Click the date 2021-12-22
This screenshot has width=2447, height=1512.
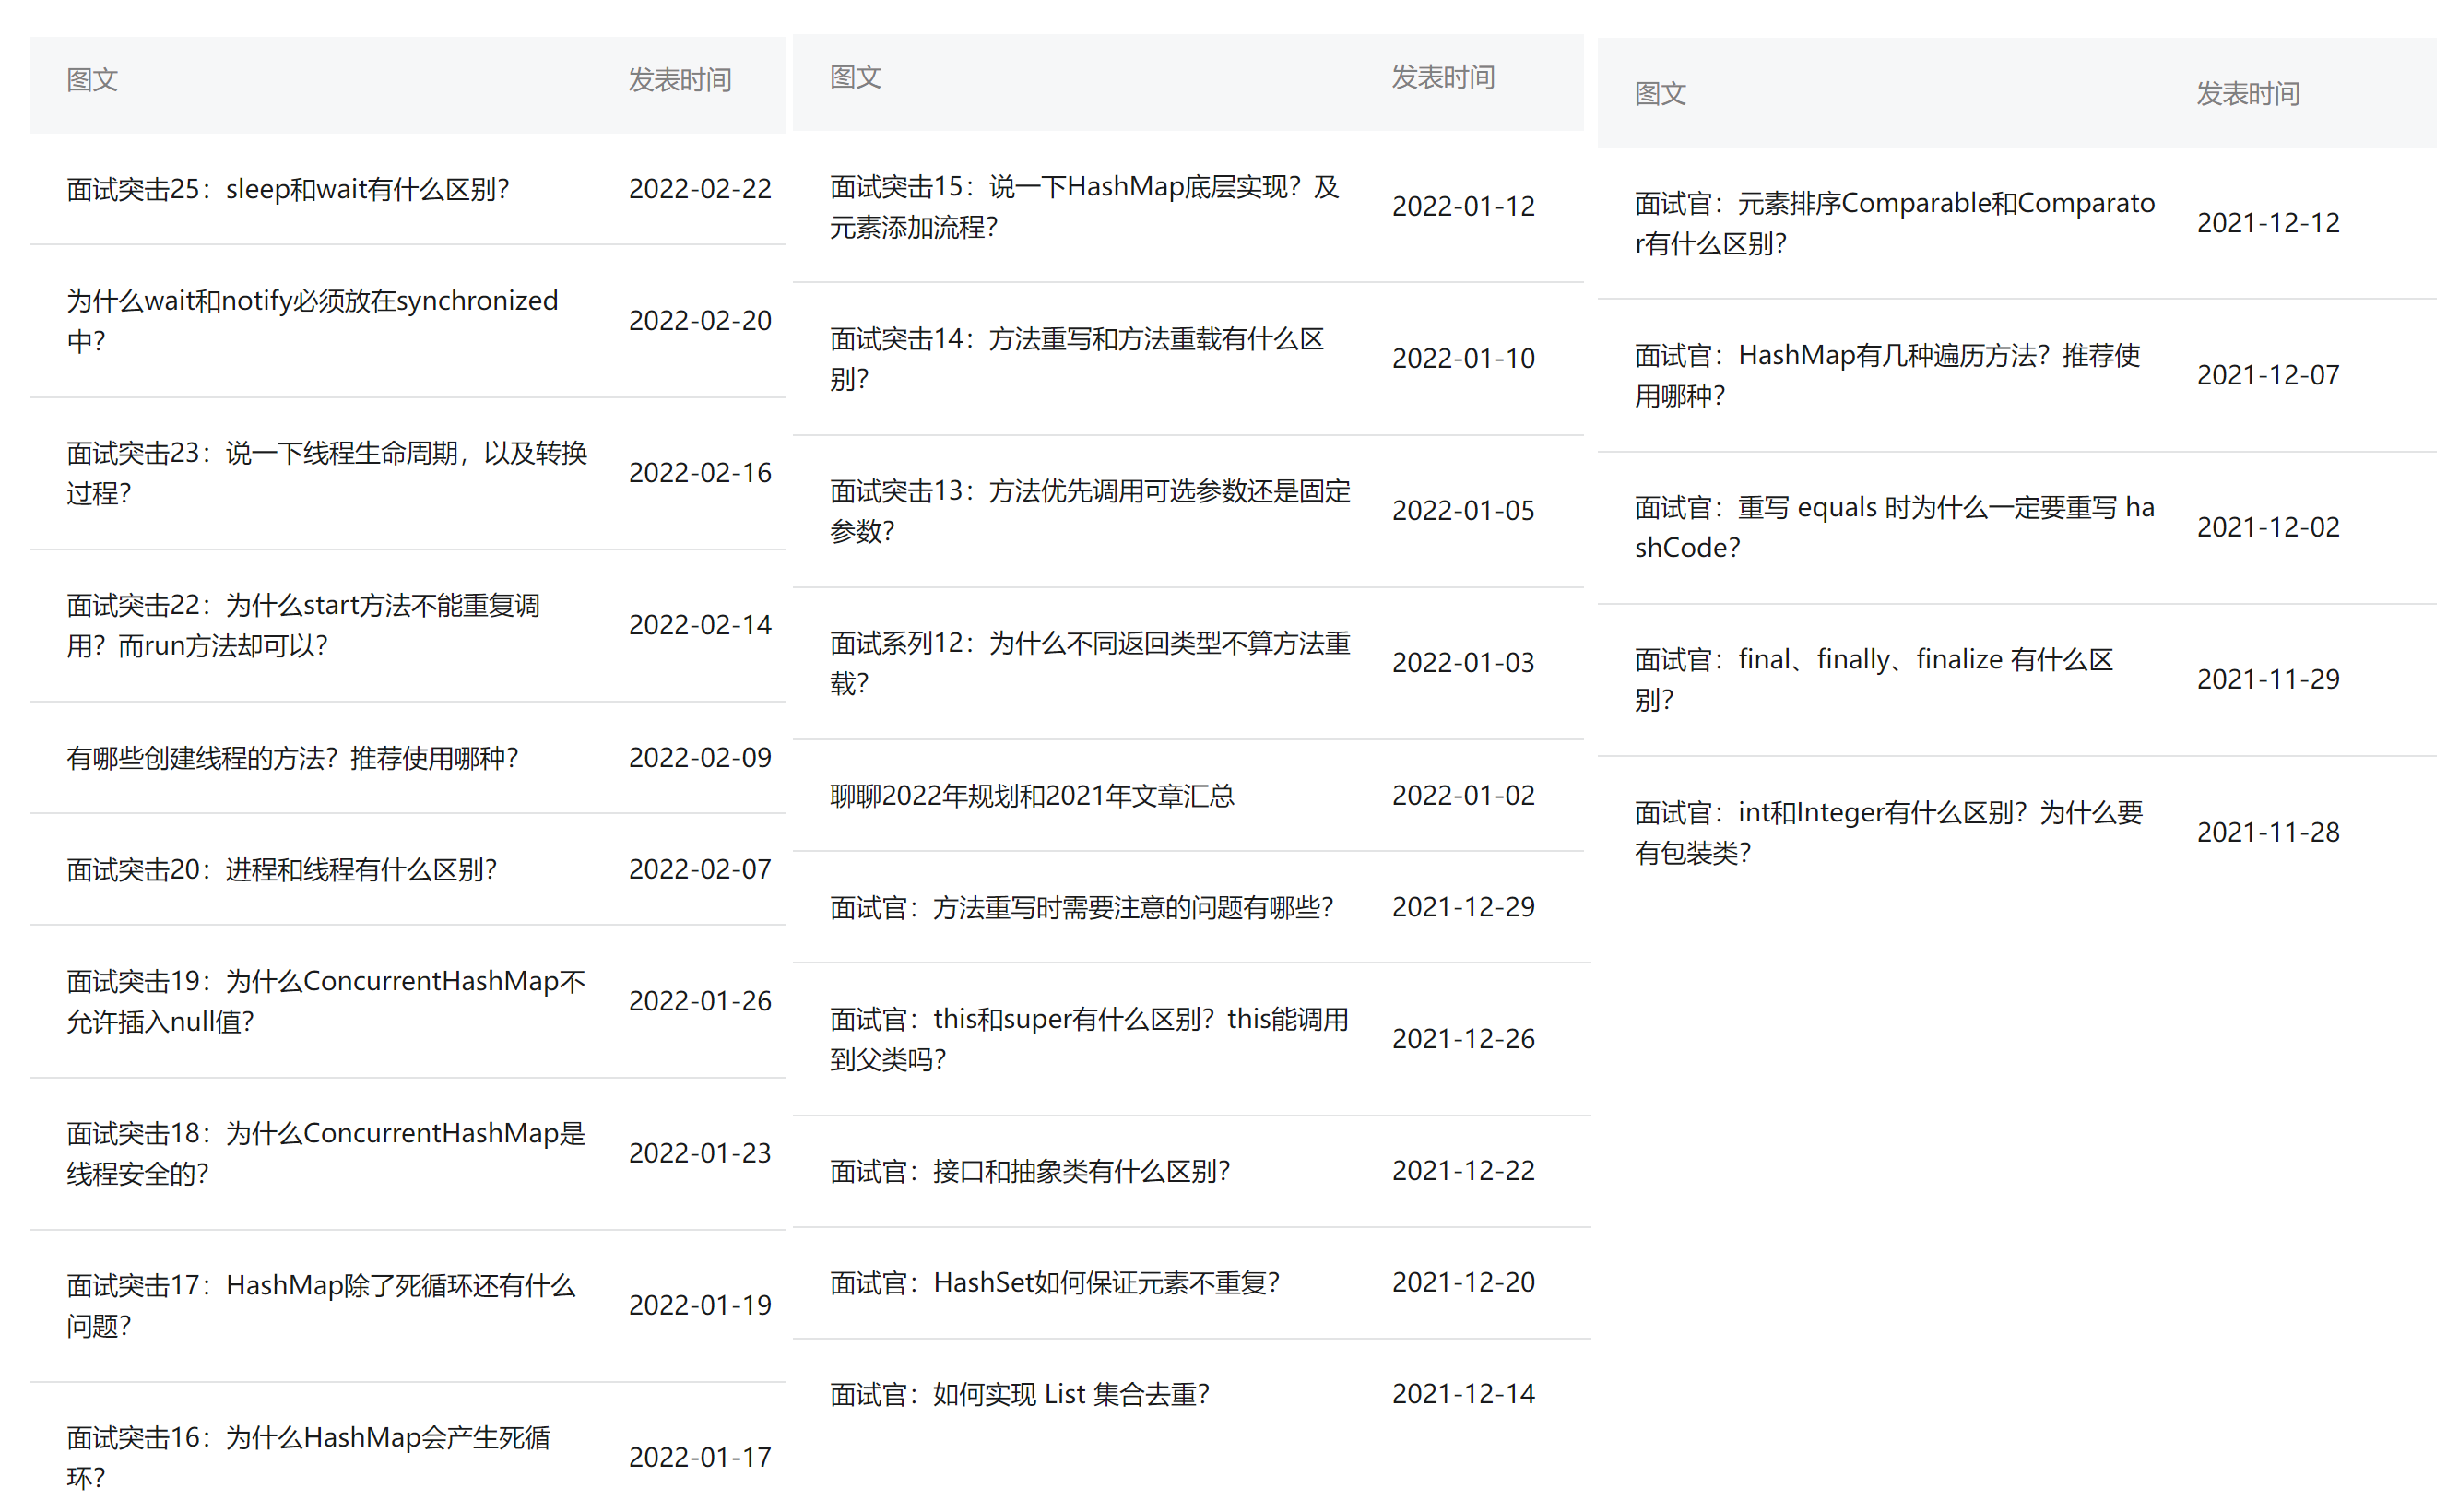tap(1463, 1171)
